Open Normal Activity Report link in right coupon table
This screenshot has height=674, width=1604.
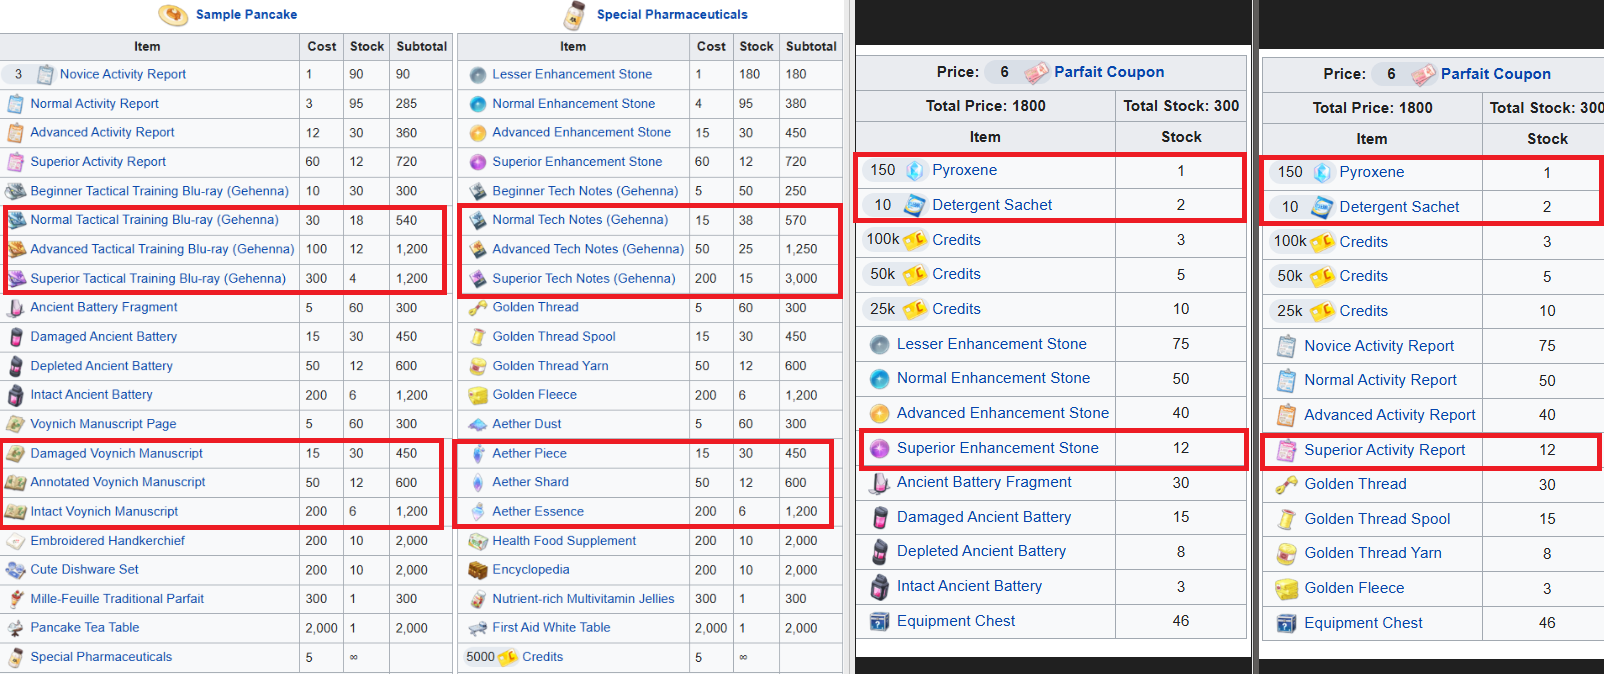1380,380
